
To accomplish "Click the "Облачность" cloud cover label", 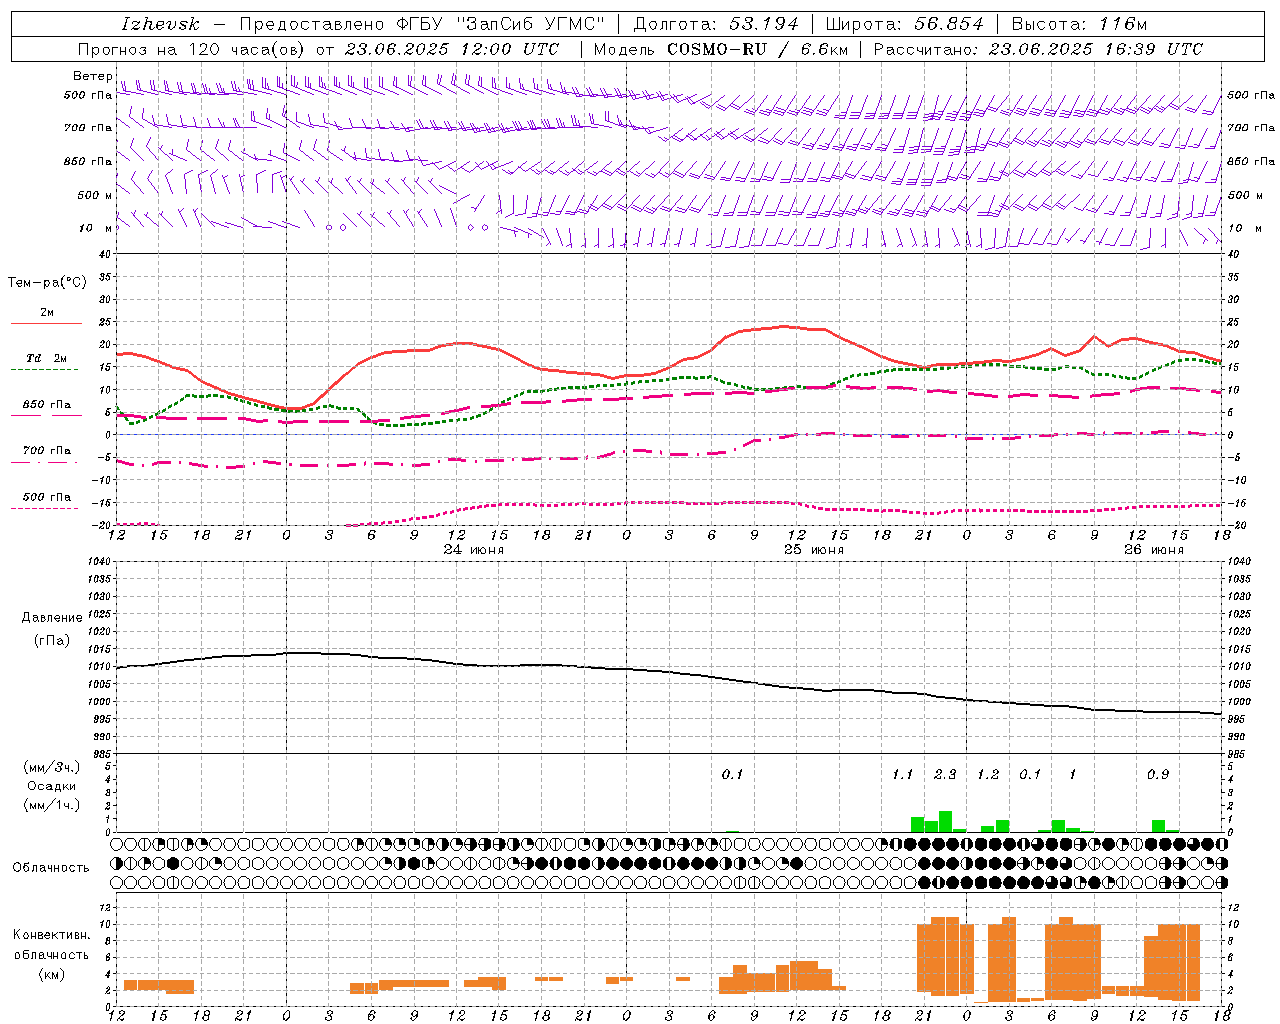I will click(x=51, y=867).
